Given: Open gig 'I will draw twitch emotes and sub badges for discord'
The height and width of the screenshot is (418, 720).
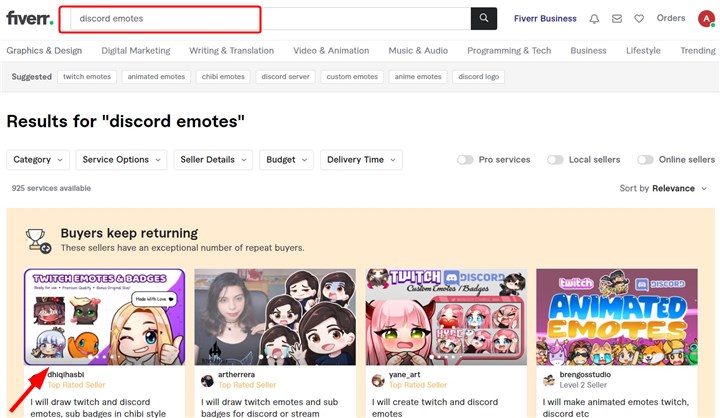Looking at the screenshot, I should [x=270, y=407].
